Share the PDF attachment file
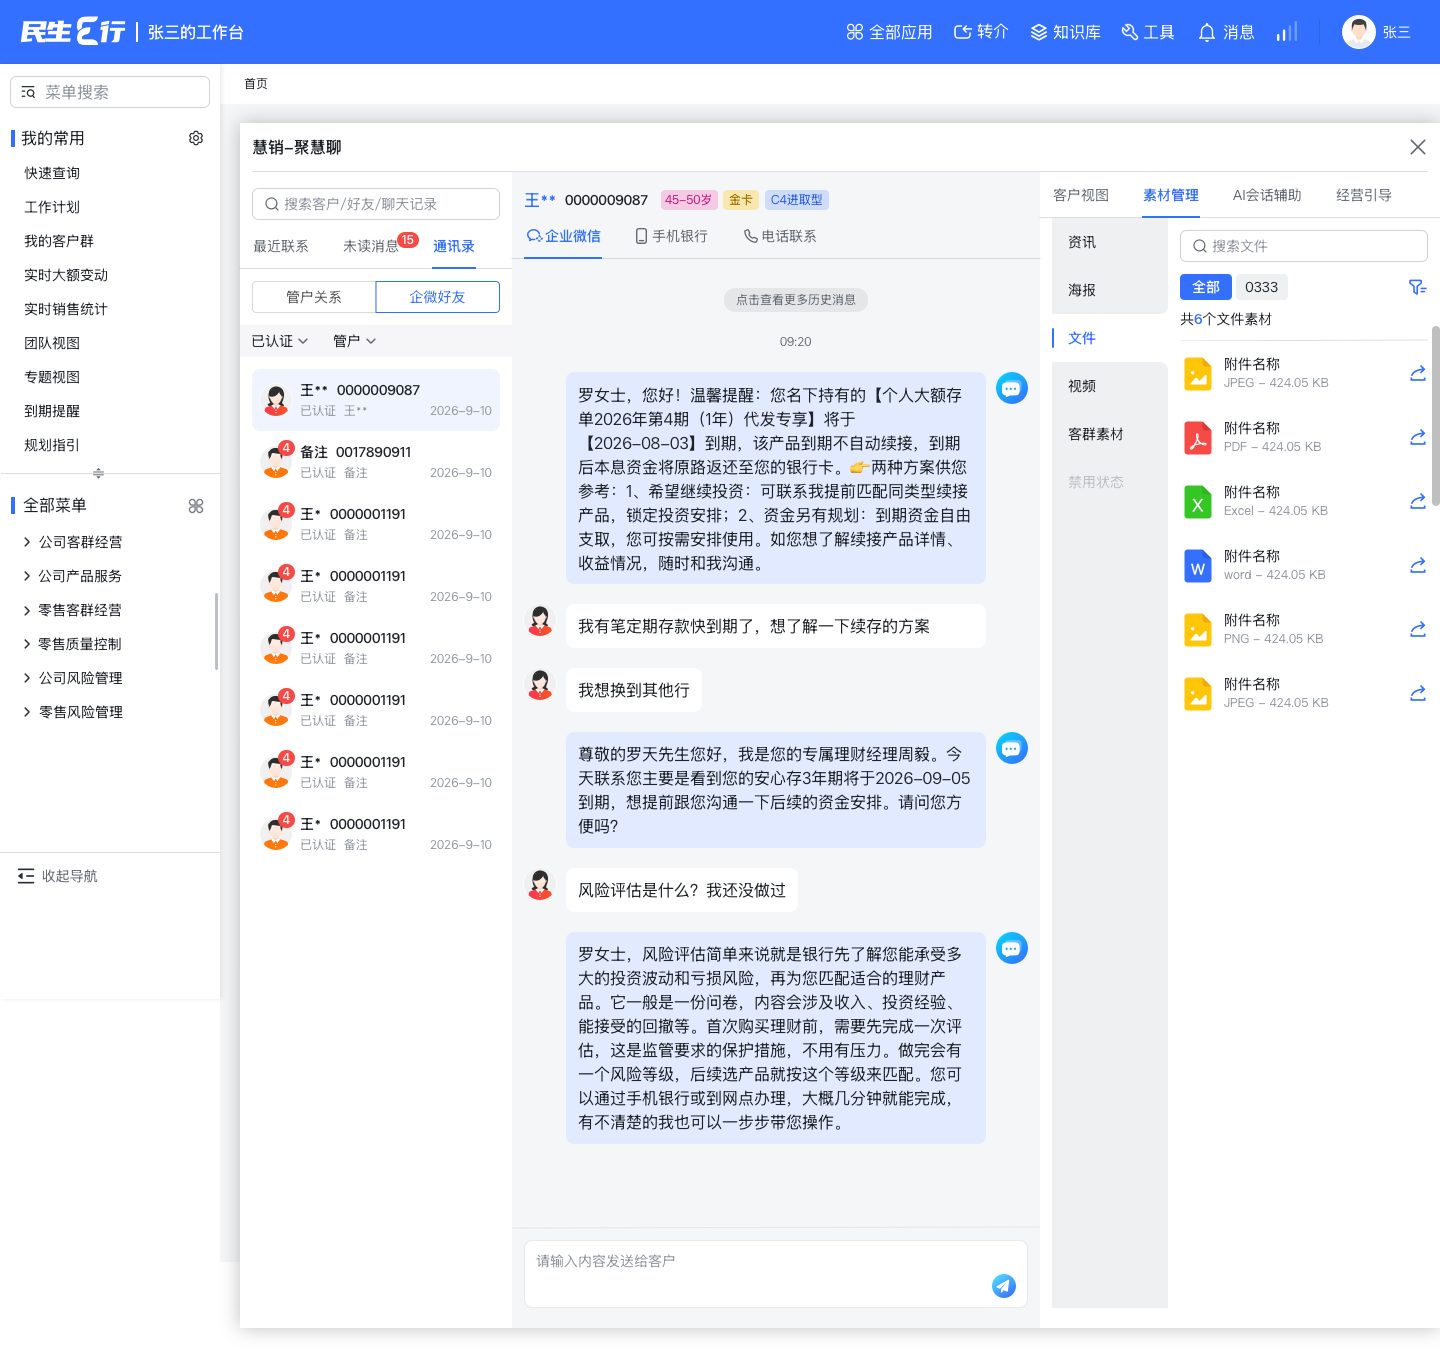Screen dimensions: 1440x1352 1418,437
